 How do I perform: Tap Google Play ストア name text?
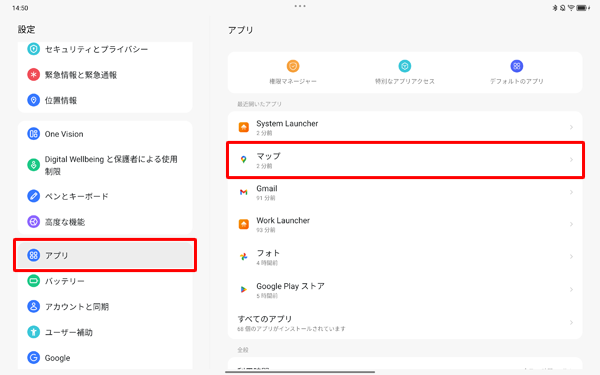[290, 286]
